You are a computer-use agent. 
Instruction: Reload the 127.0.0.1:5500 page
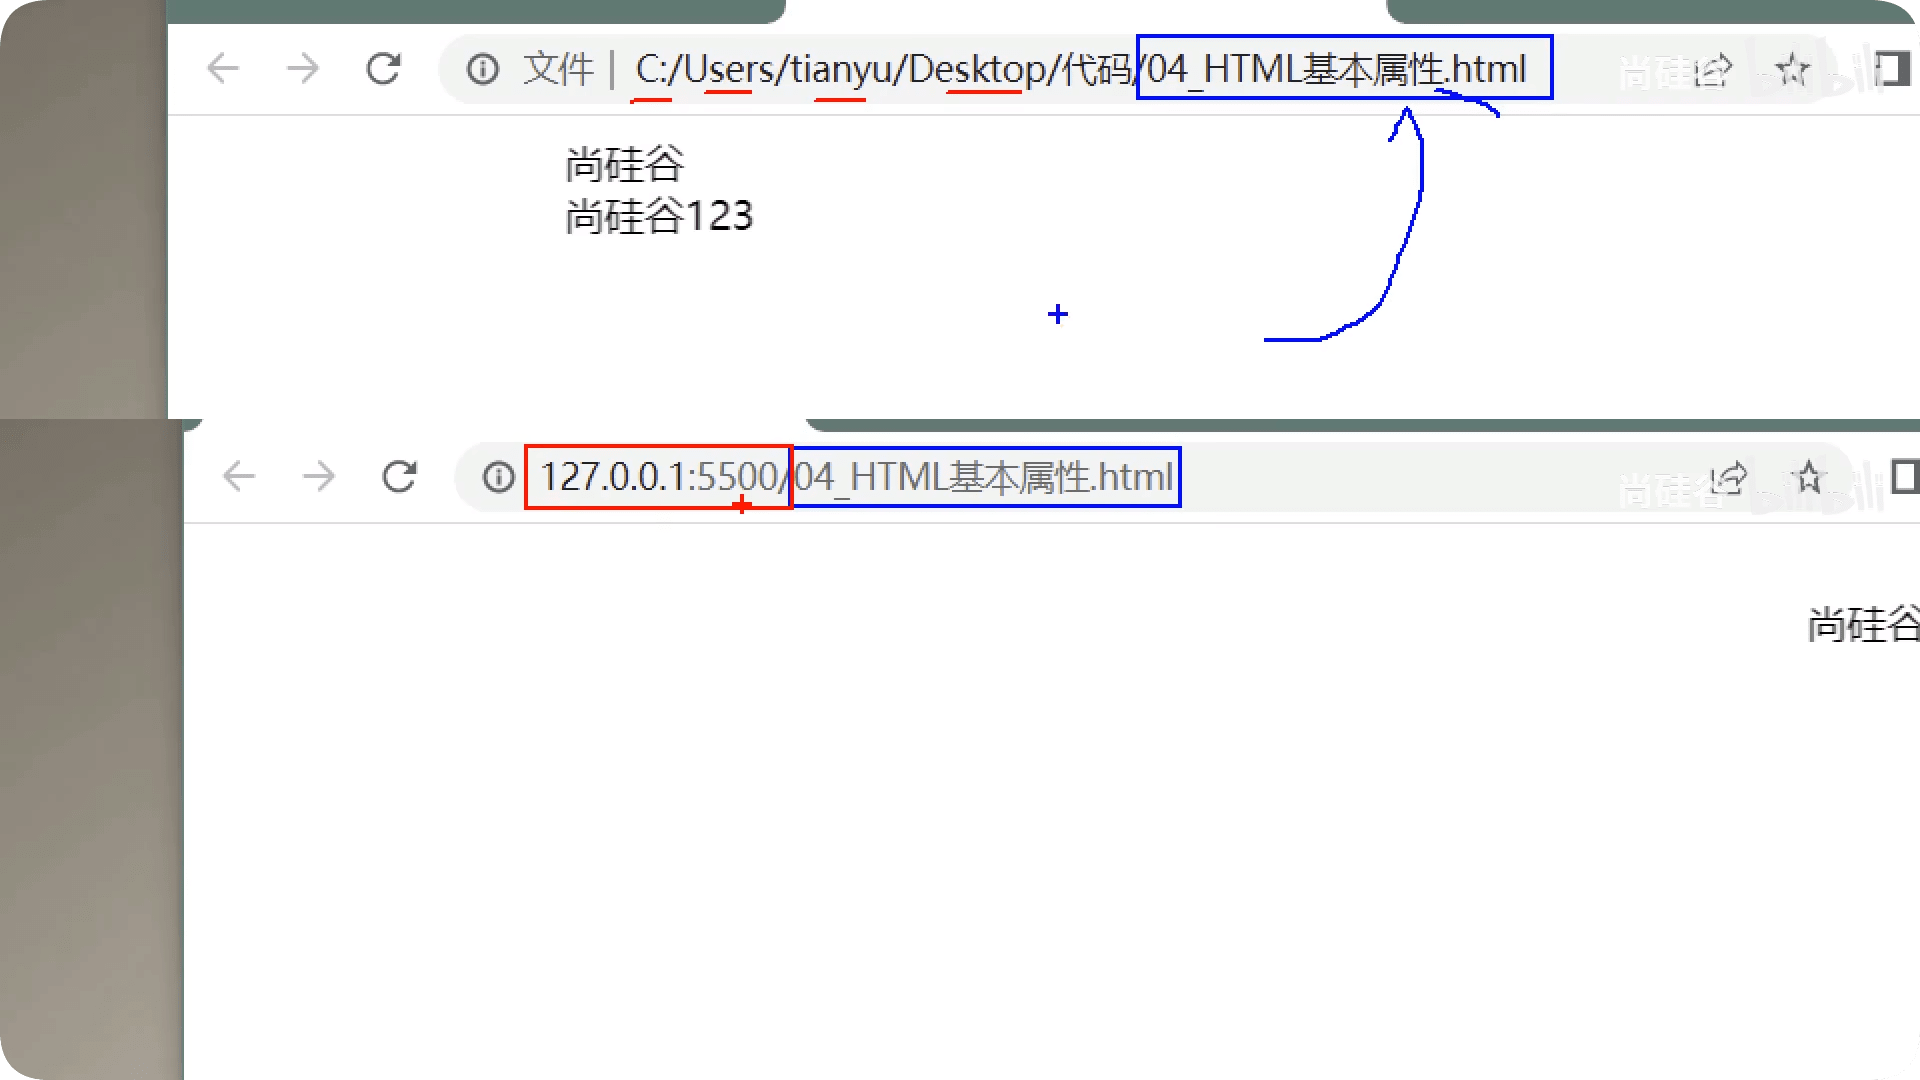tap(399, 476)
